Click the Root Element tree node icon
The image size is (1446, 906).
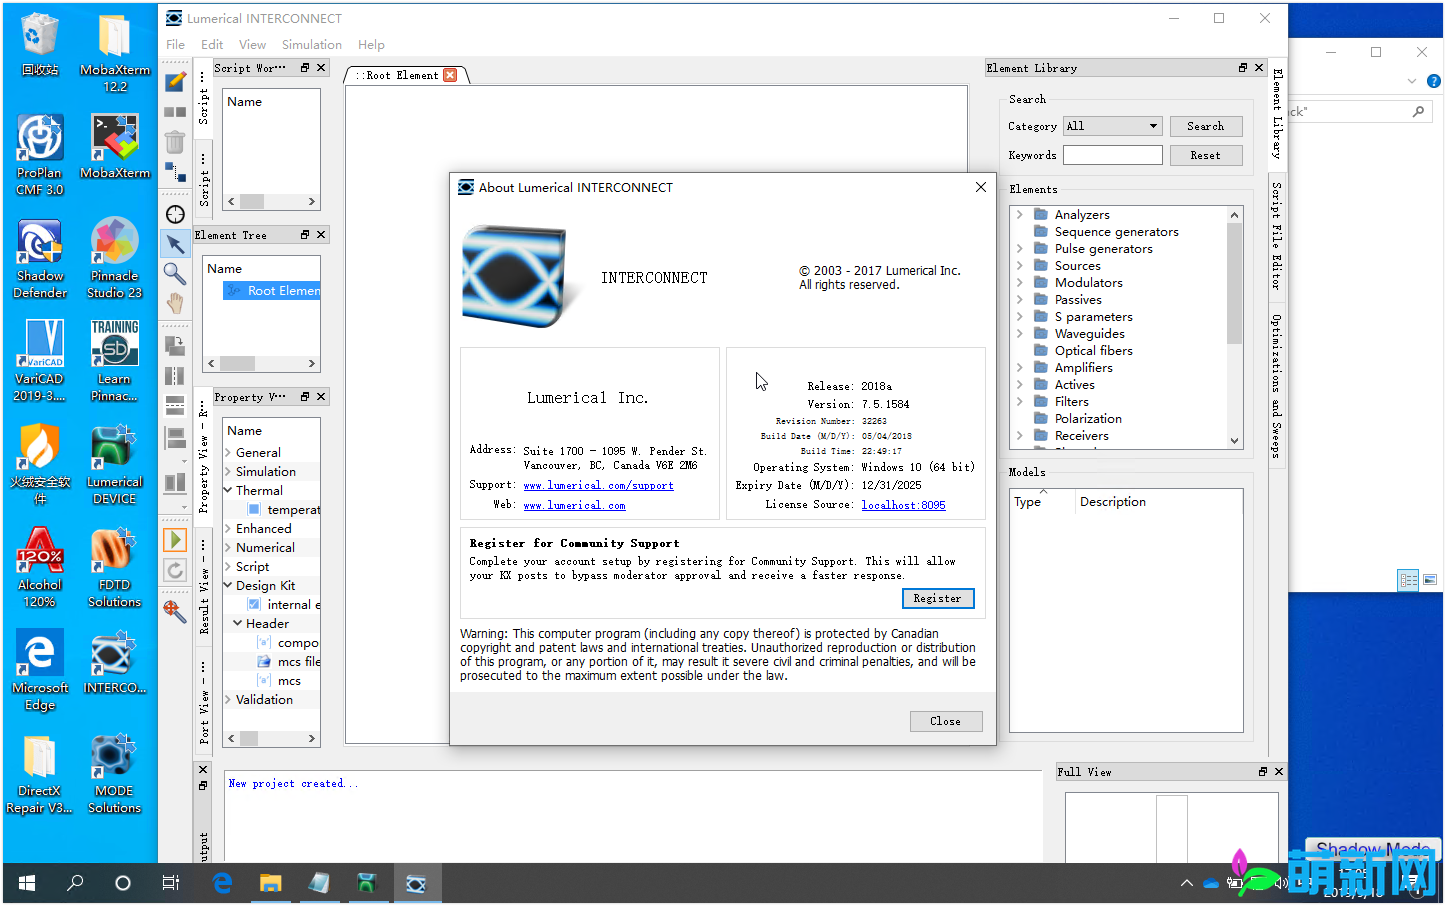234,291
